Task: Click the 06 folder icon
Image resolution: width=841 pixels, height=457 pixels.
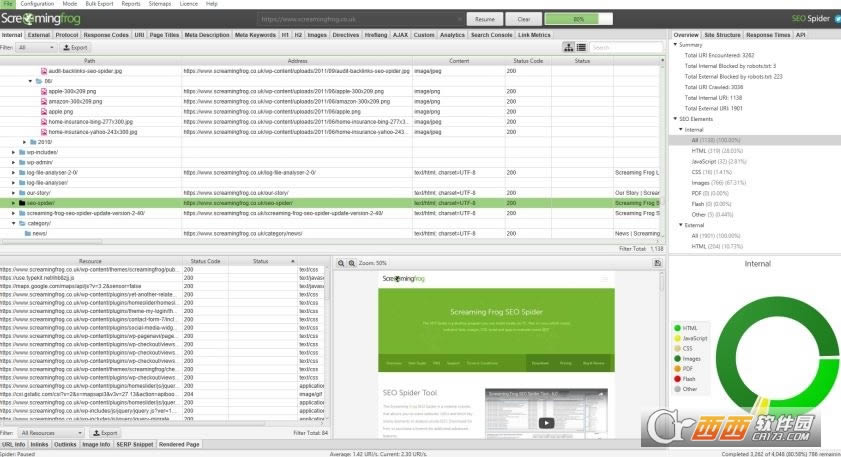Action: click(39, 81)
